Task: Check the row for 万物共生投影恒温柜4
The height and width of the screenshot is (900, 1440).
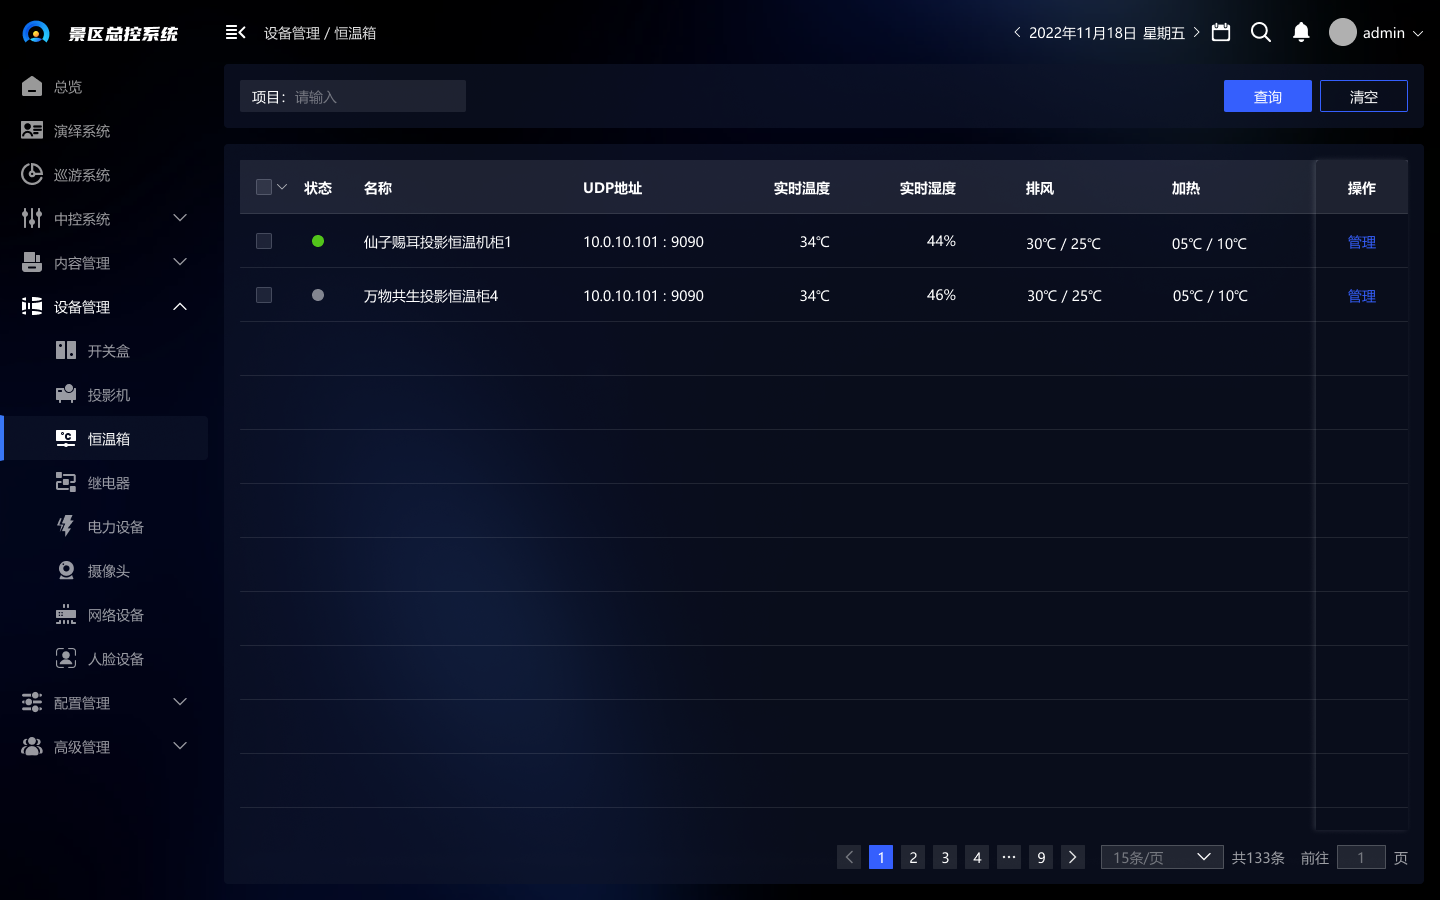Action: (x=264, y=295)
